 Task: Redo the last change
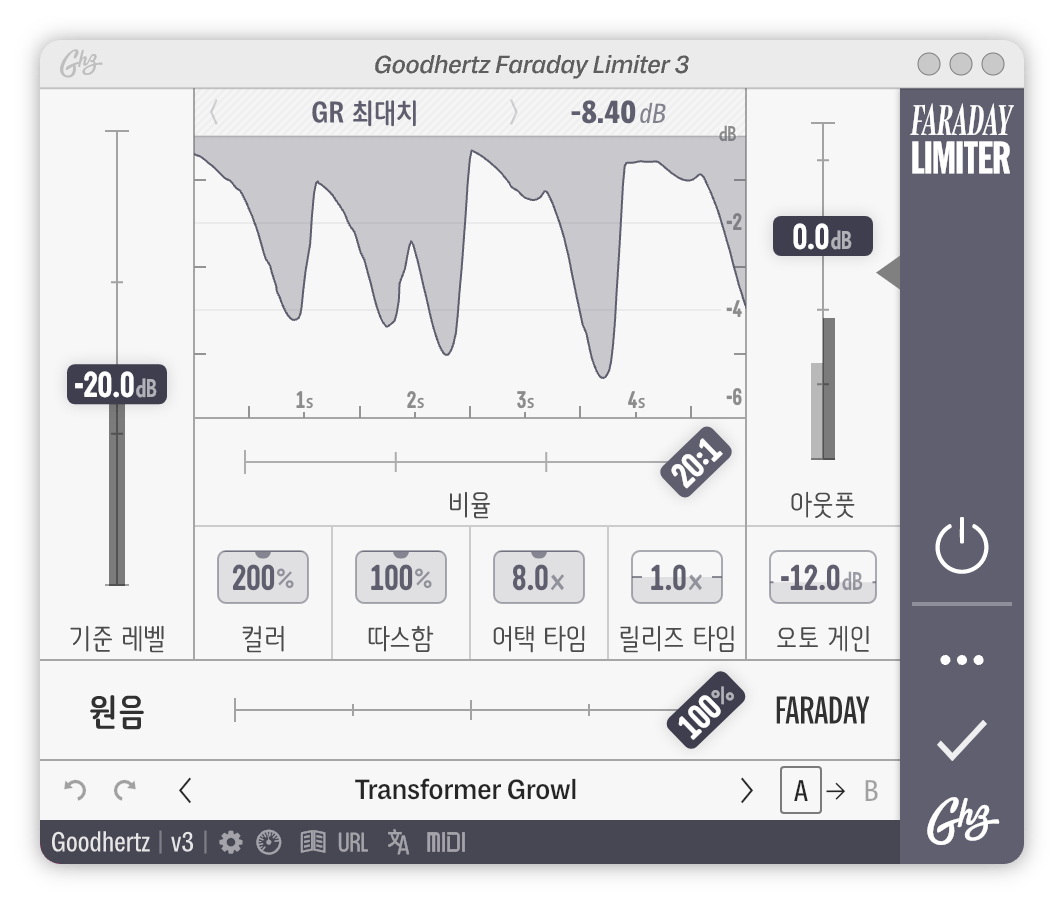(x=125, y=790)
